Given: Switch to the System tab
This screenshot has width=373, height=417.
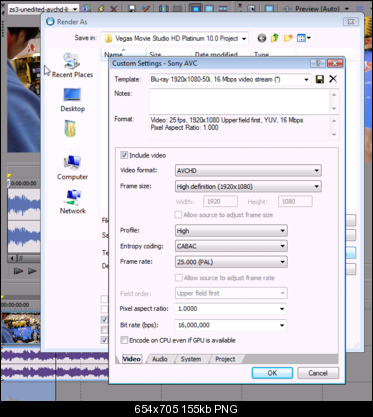Looking at the screenshot, I should point(191,359).
